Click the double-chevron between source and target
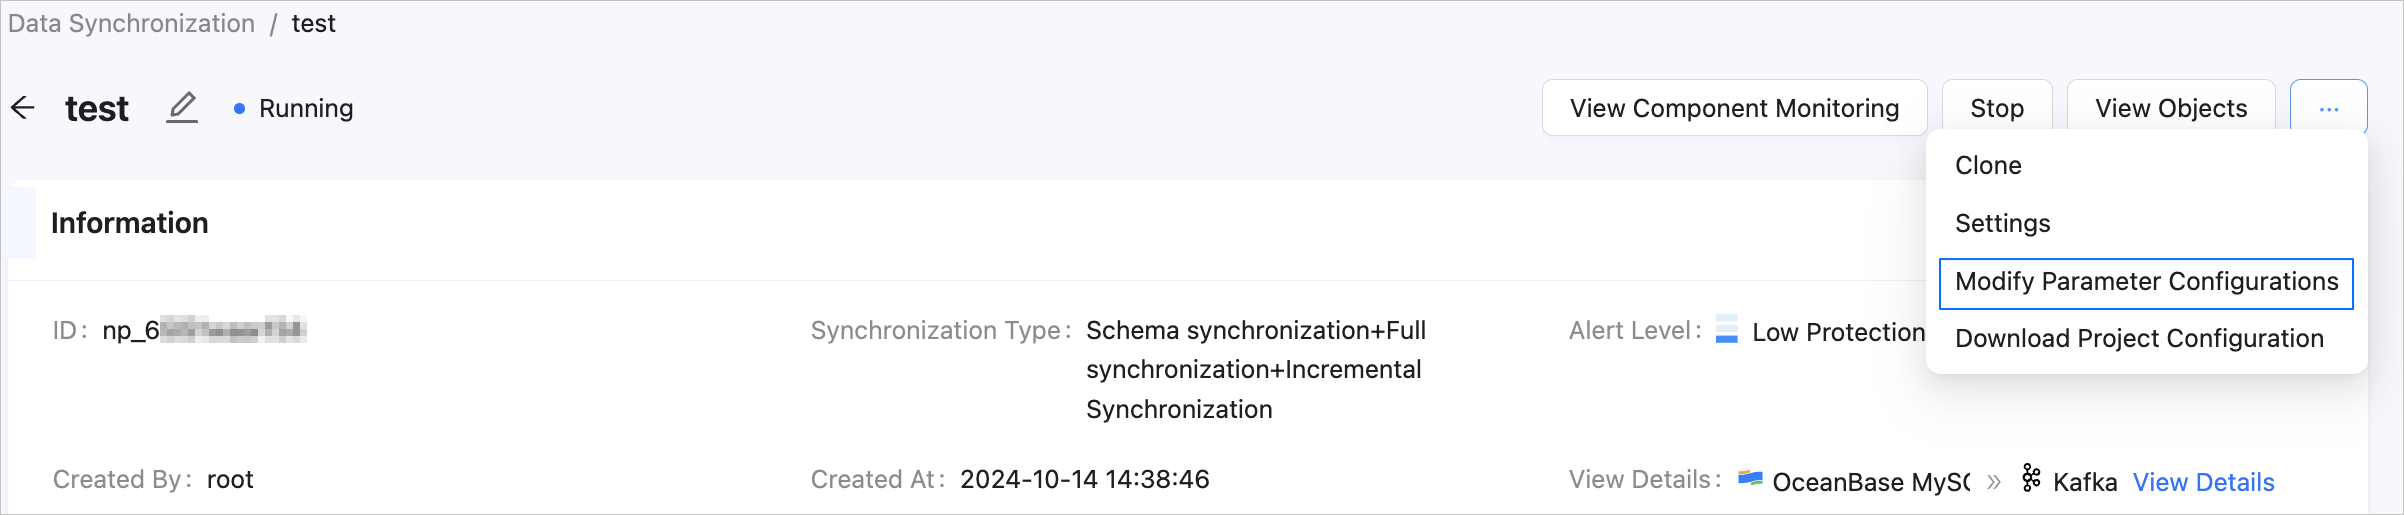 coord(1994,482)
